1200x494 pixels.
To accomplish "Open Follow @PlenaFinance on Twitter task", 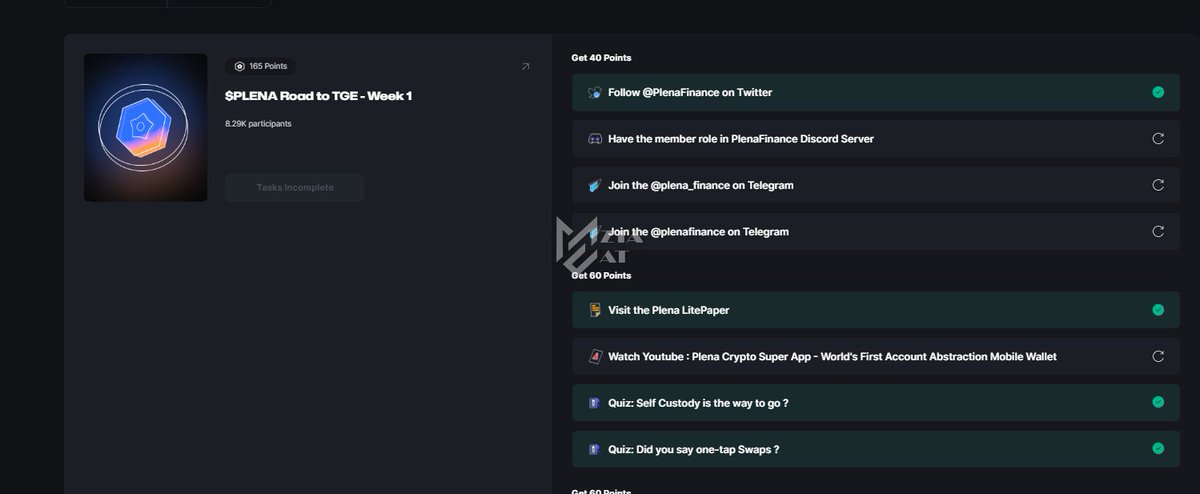I will (876, 92).
